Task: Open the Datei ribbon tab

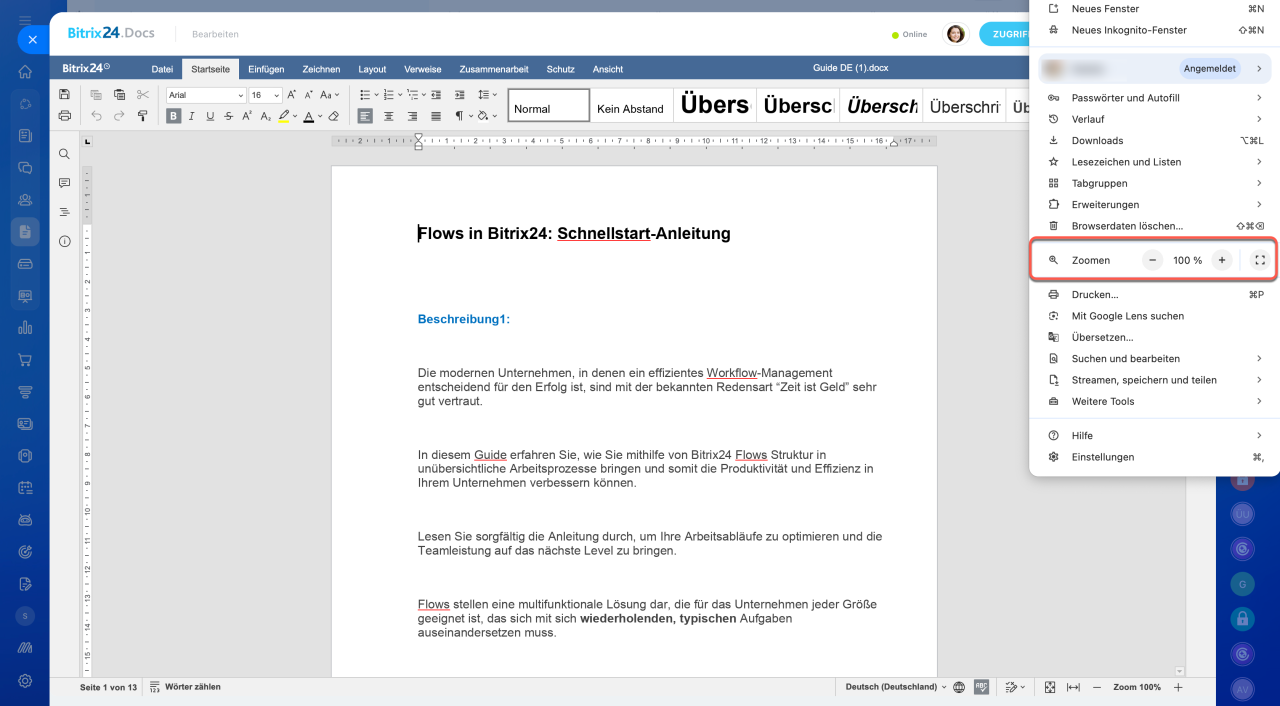Action: point(162,69)
